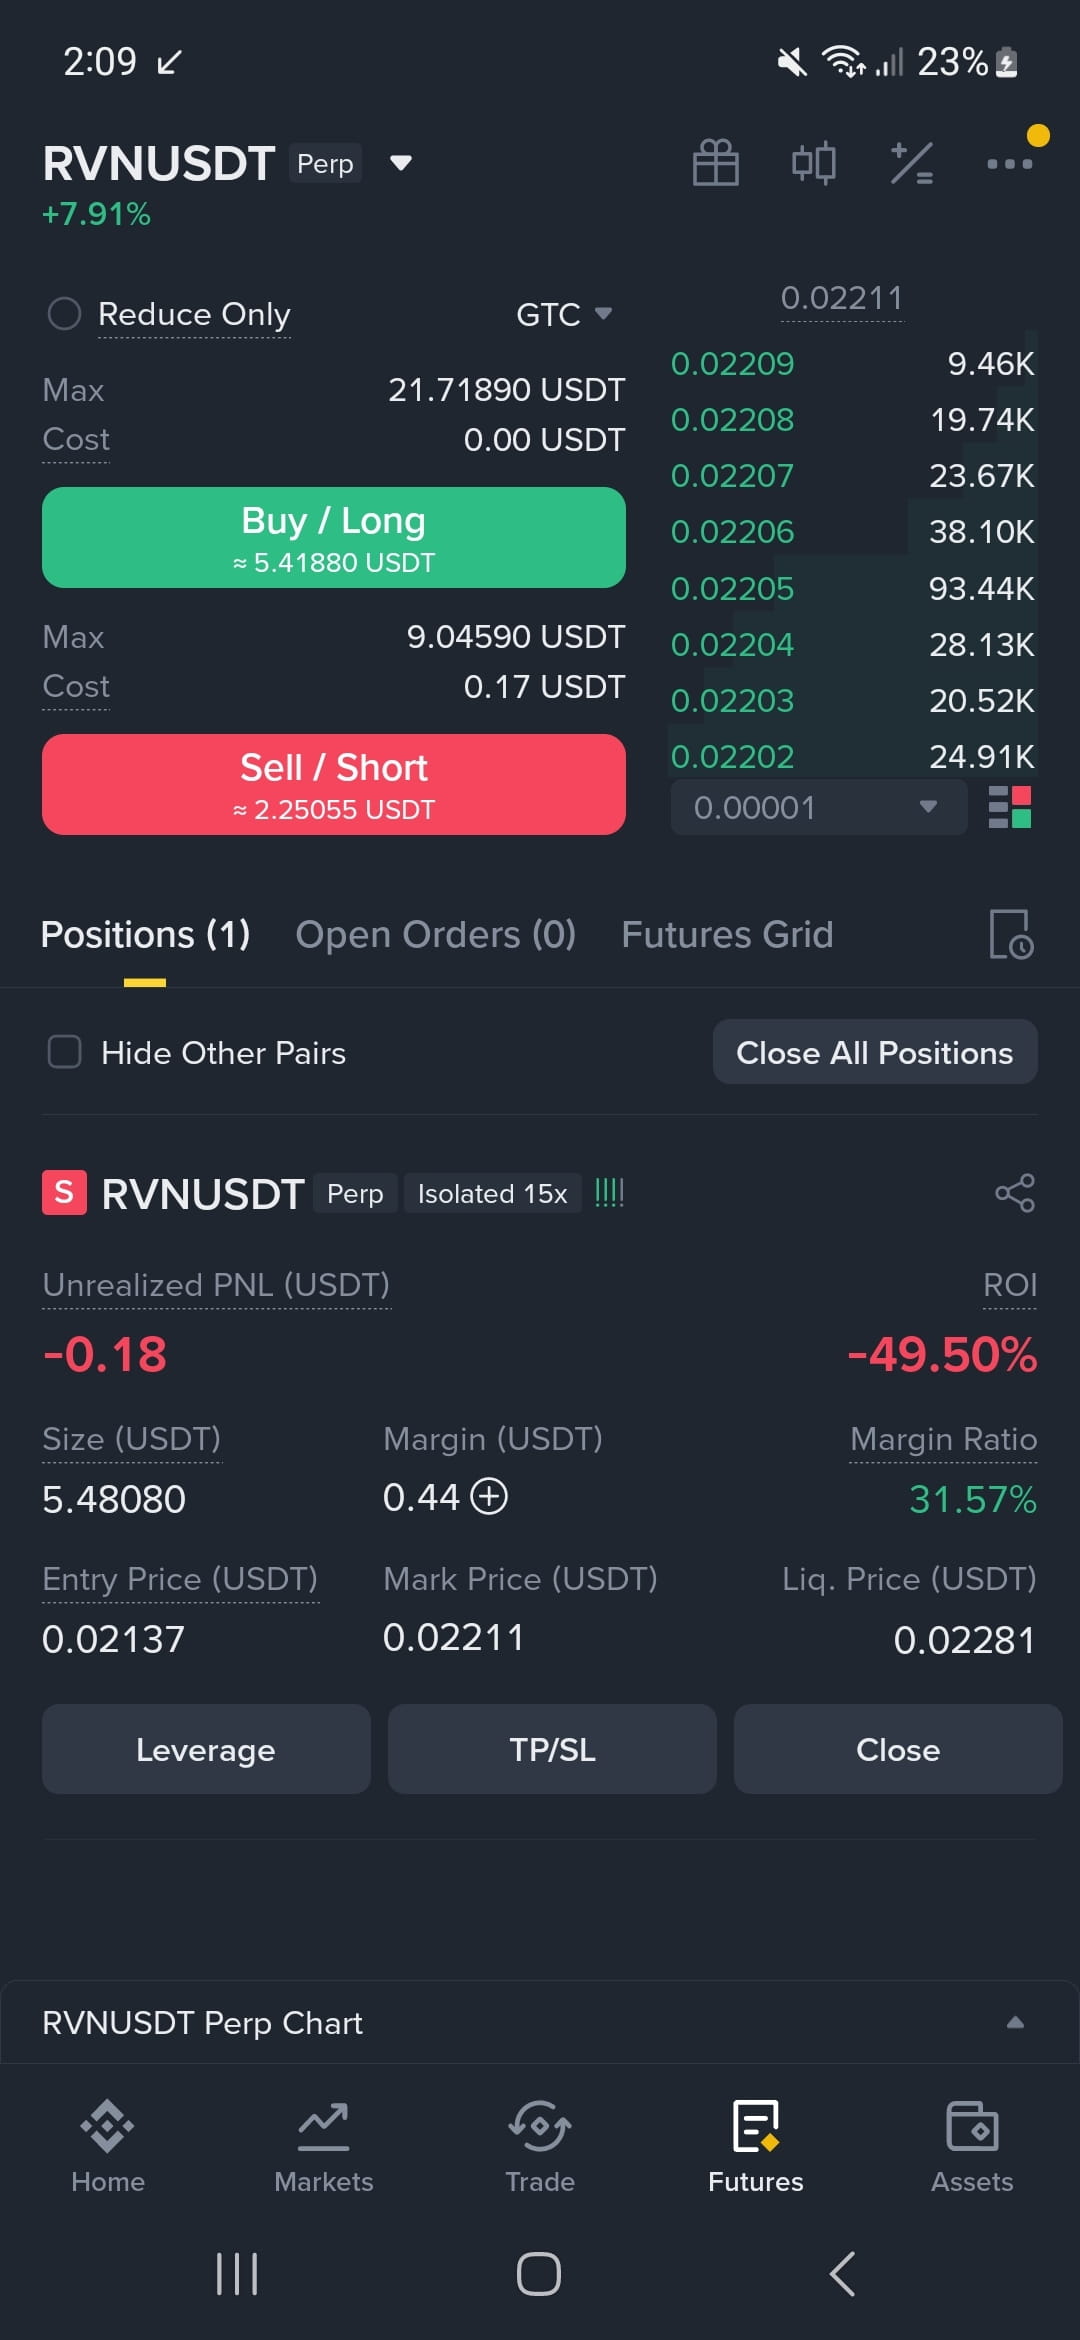Enable the Reduce Only option
The image size is (1080, 2340).
point(64,314)
